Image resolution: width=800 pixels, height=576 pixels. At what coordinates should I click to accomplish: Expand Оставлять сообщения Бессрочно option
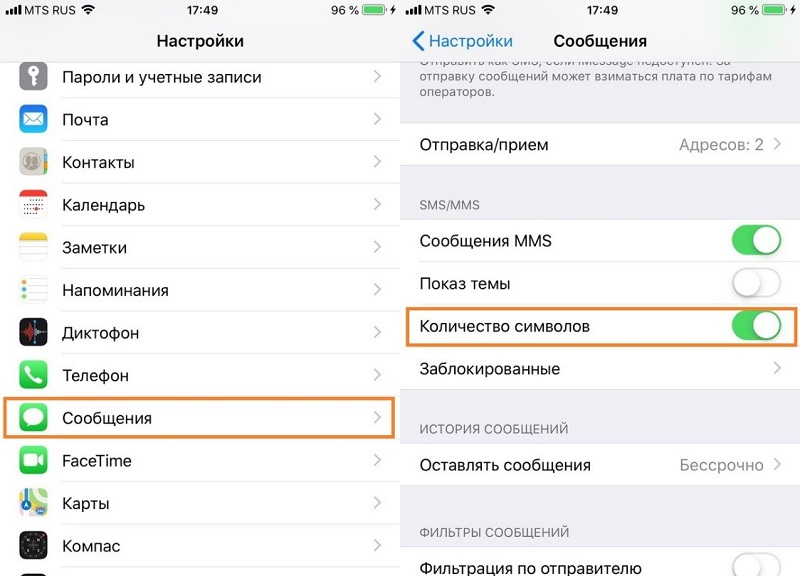(777, 465)
